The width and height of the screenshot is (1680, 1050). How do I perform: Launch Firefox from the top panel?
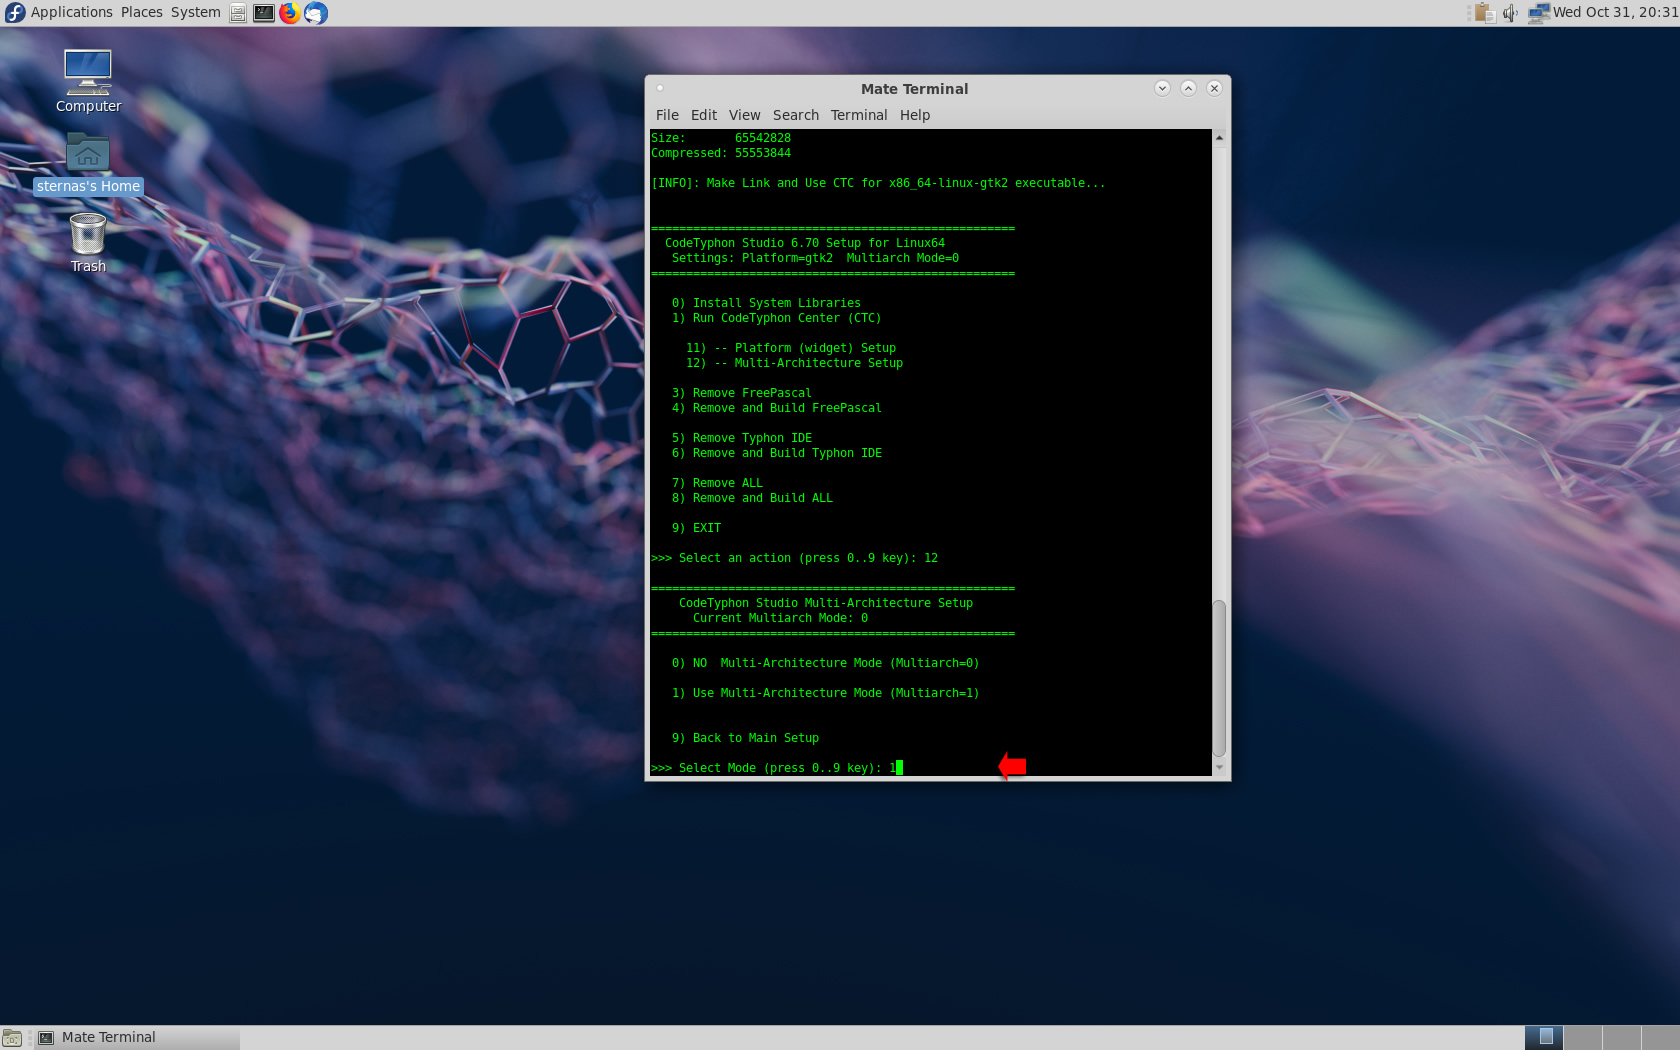point(290,13)
